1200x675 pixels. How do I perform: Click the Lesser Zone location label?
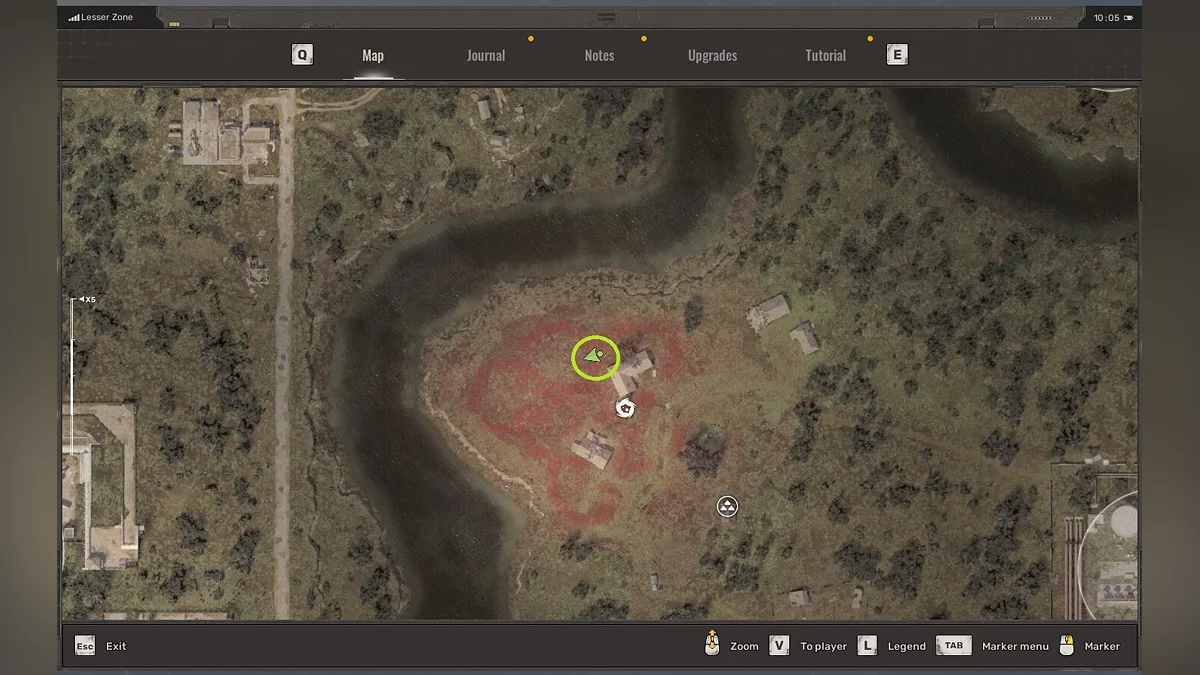[x=108, y=17]
